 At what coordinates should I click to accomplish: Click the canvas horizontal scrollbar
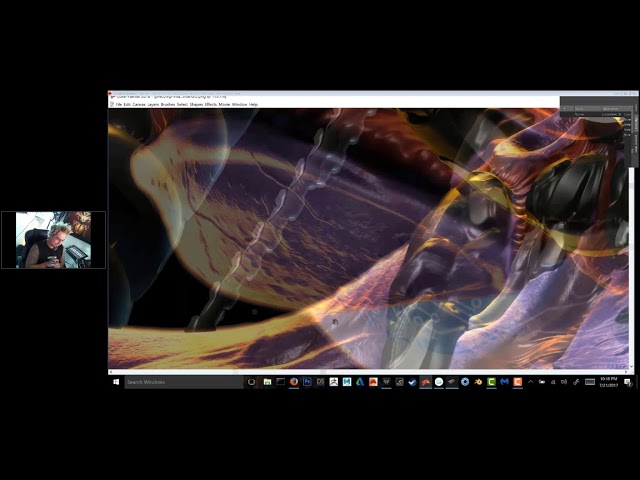pos(367,372)
